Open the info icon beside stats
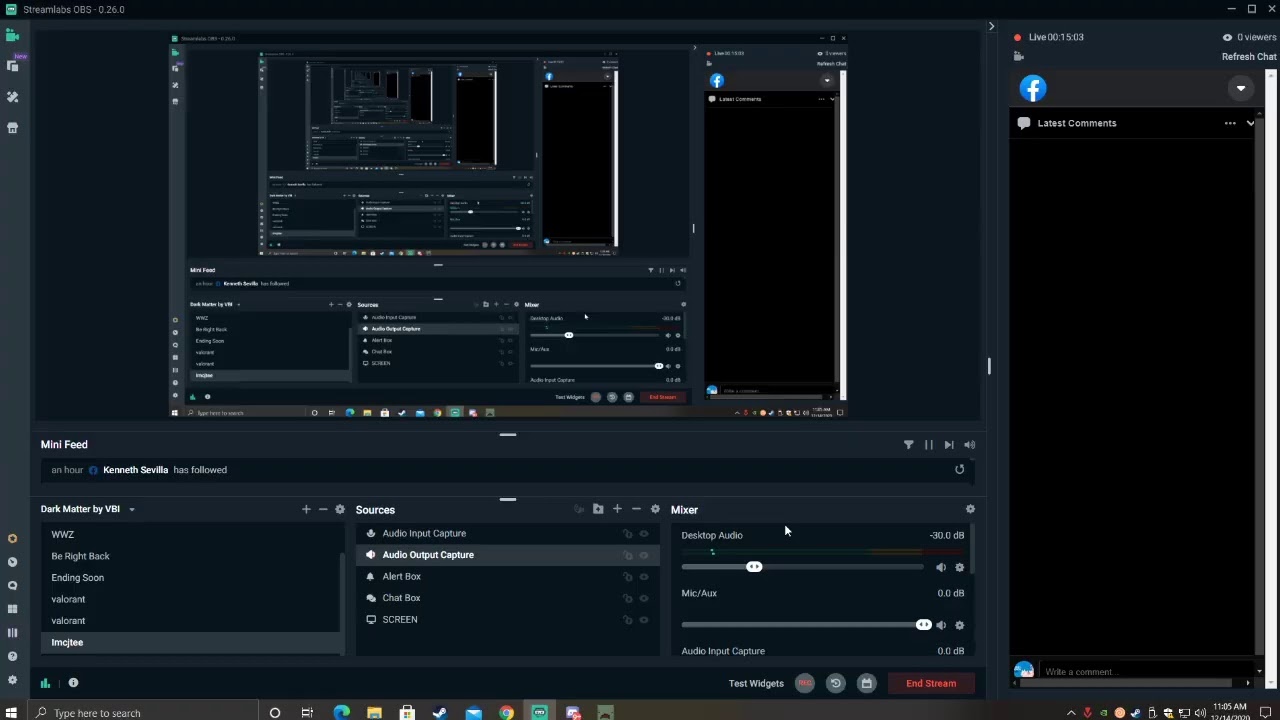 point(73,683)
